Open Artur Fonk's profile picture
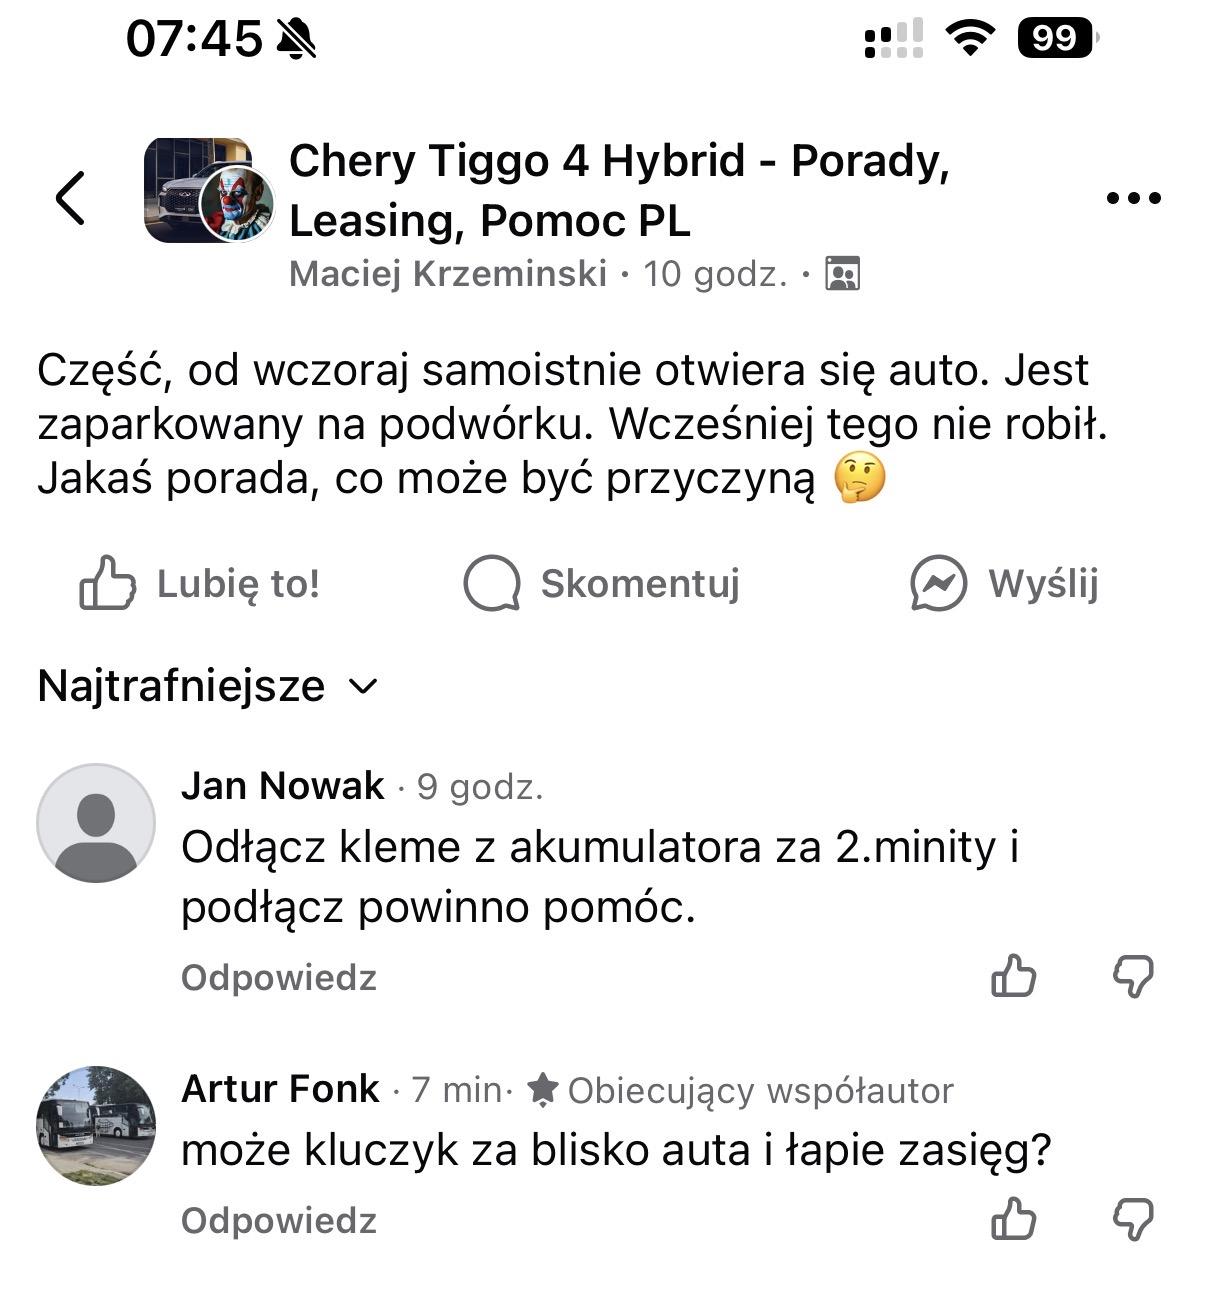Screen dimensions: 1206x1309 coord(96,1125)
